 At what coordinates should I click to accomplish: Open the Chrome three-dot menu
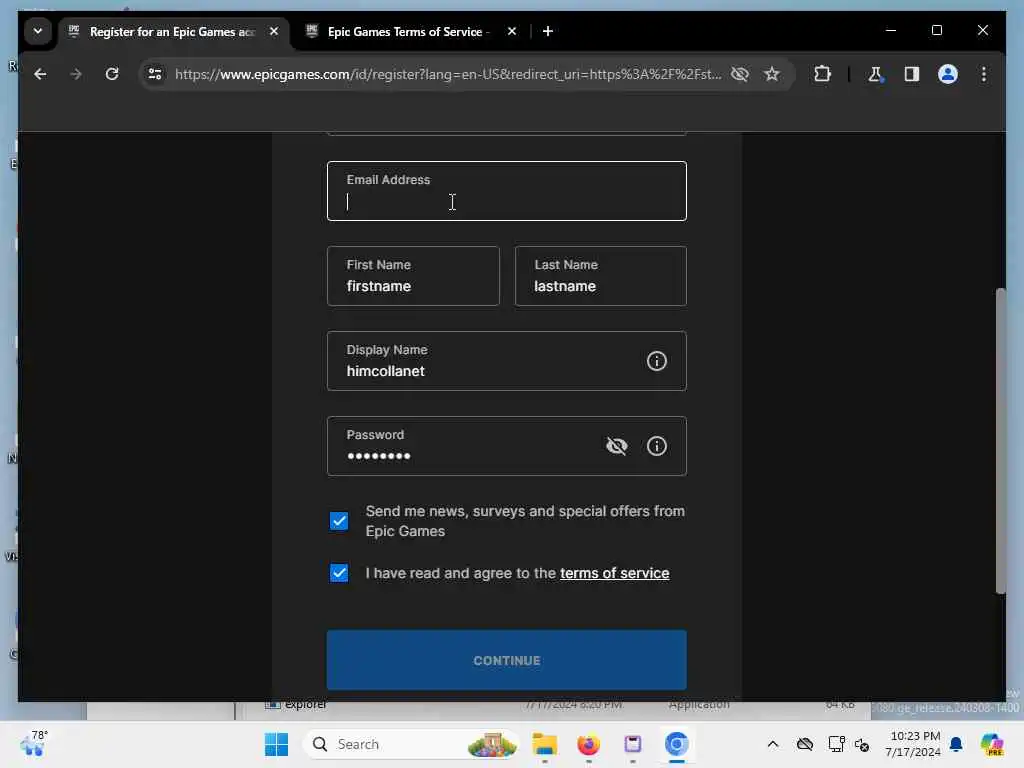pos(984,74)
